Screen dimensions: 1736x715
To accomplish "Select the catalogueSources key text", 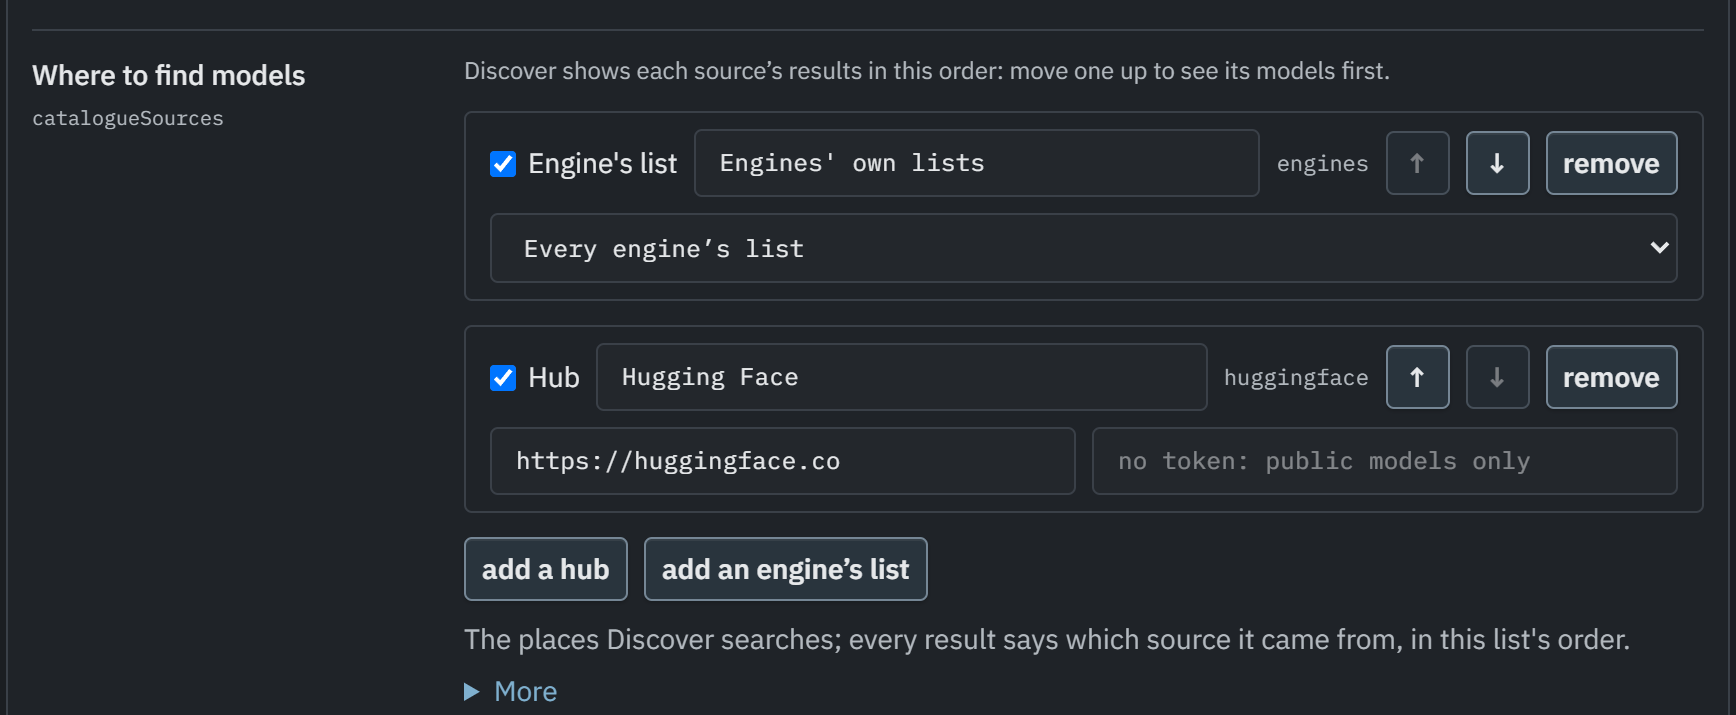I will 128,118.
